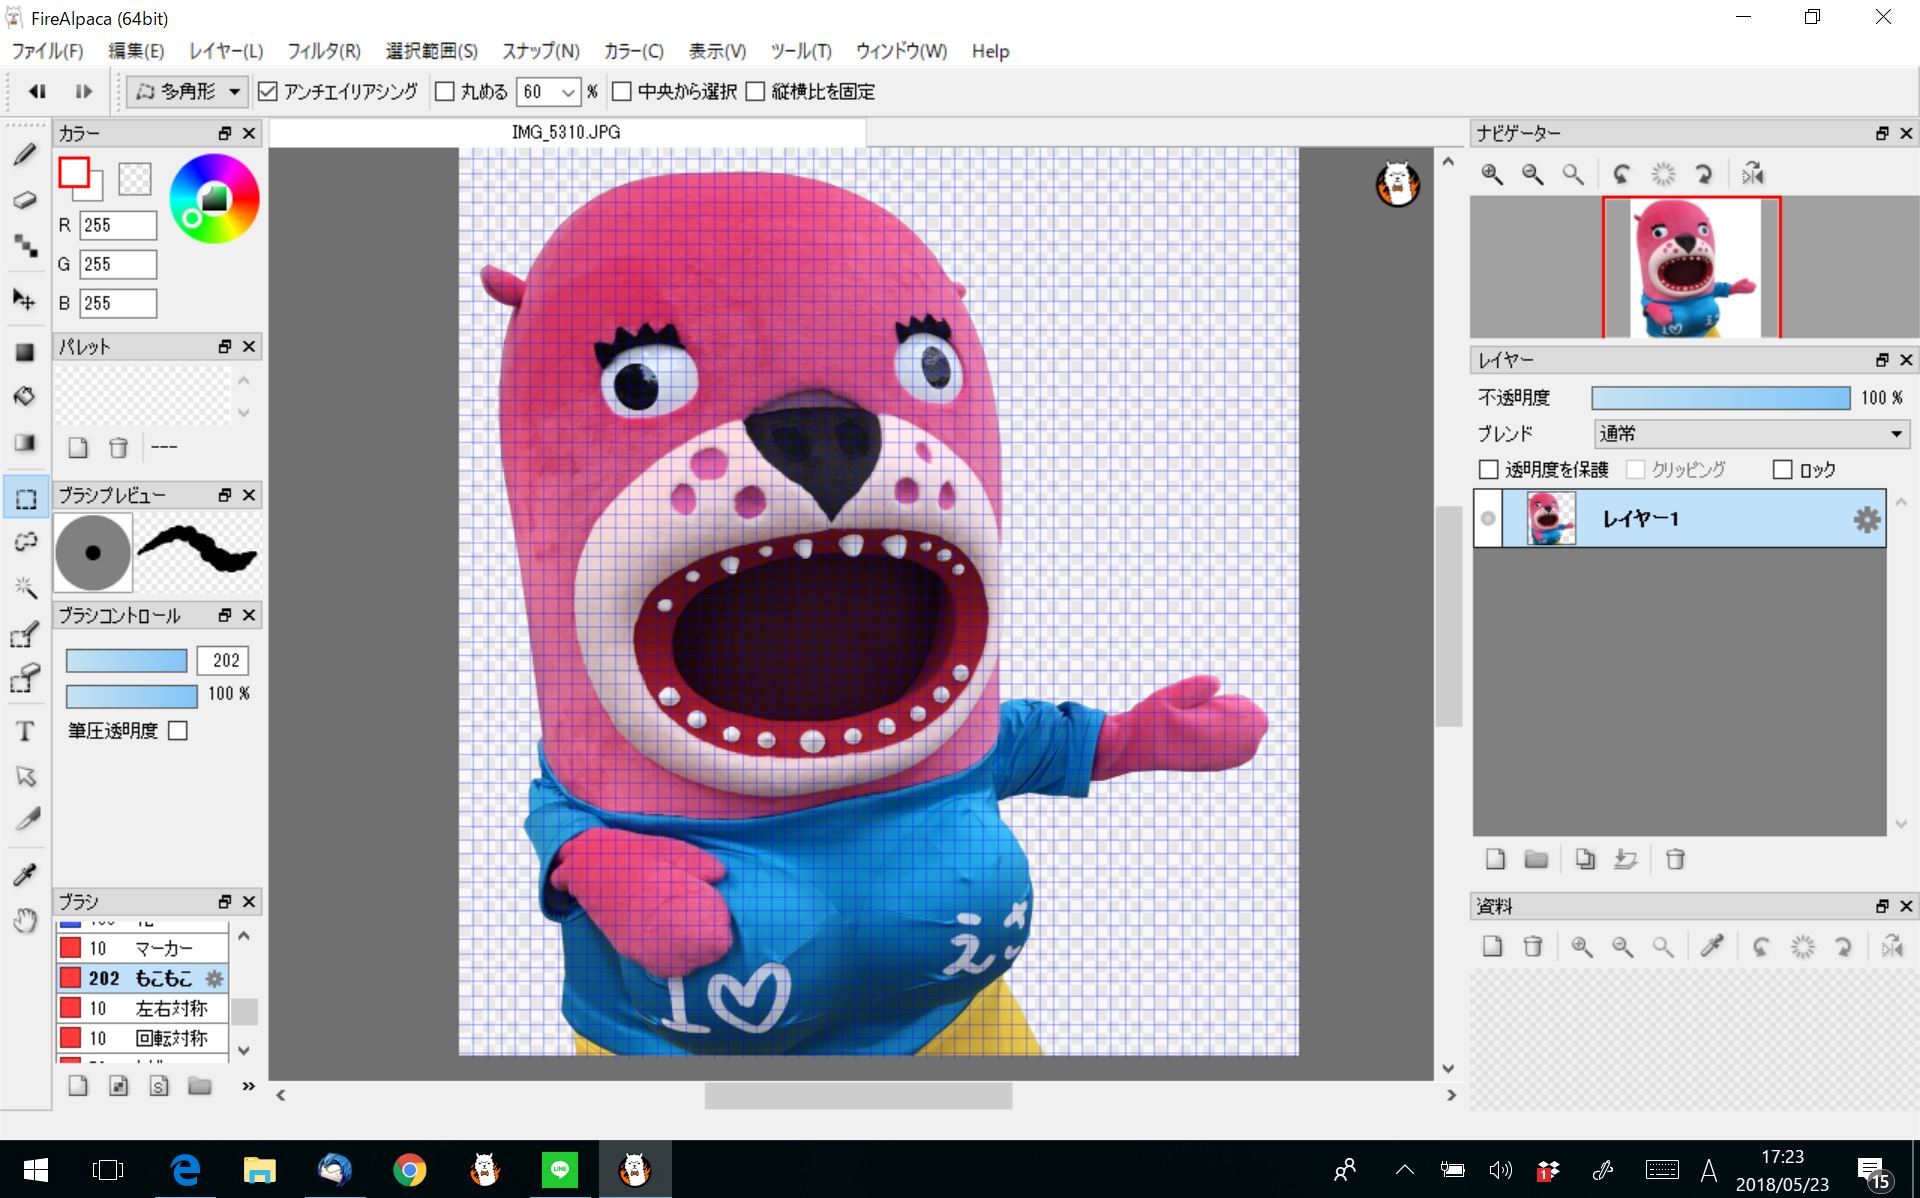Choose the Lasso selection tool

[x=25, y=542]
